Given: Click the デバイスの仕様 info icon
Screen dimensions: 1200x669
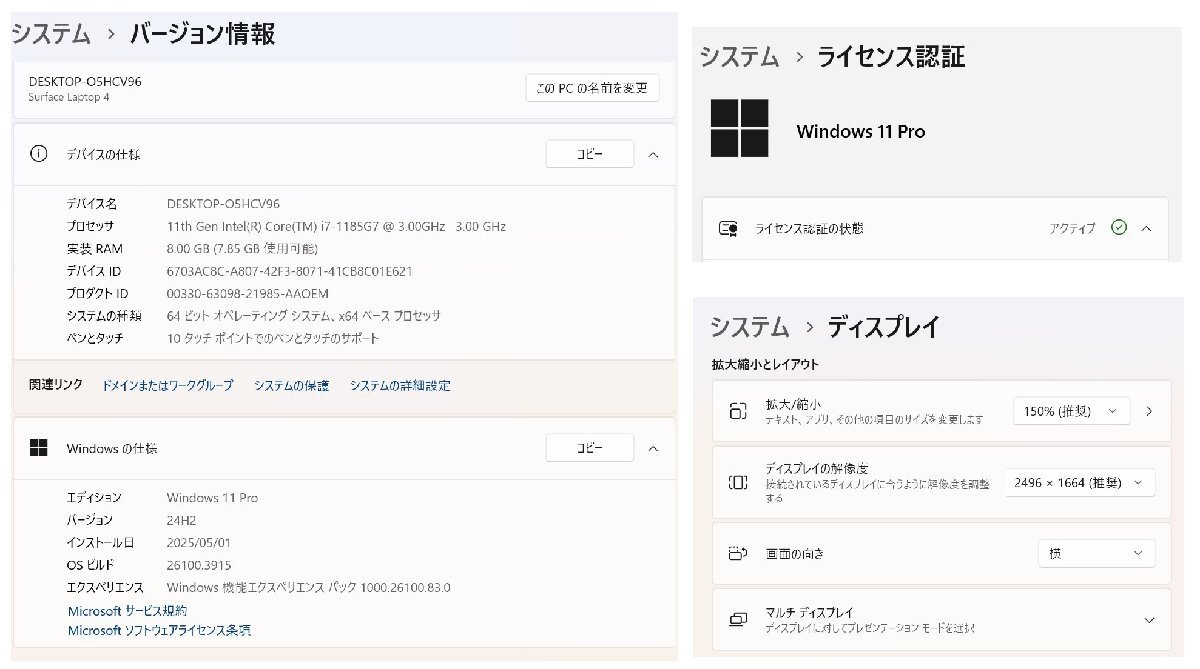Looking at the screenshot, I should pos(37,153).
